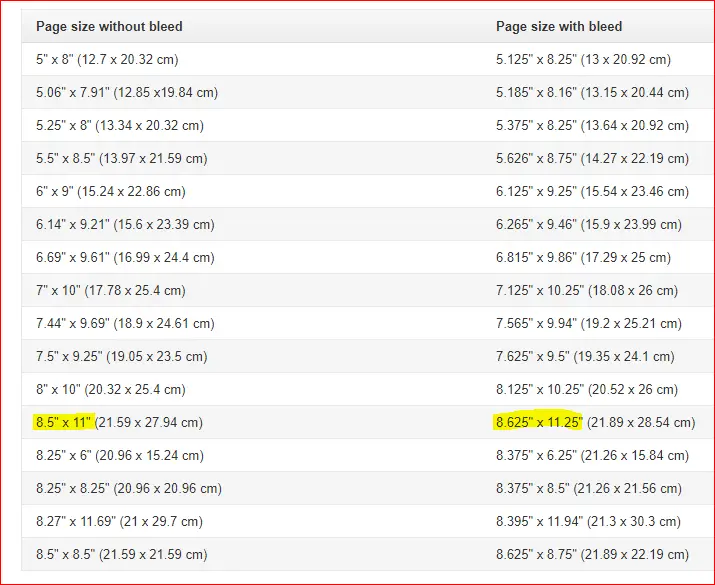Select cell 7.565" x 9.94" (19.2 x 25.21 cm)
Screen dimensions: 715x585
[x=589, y=323]
